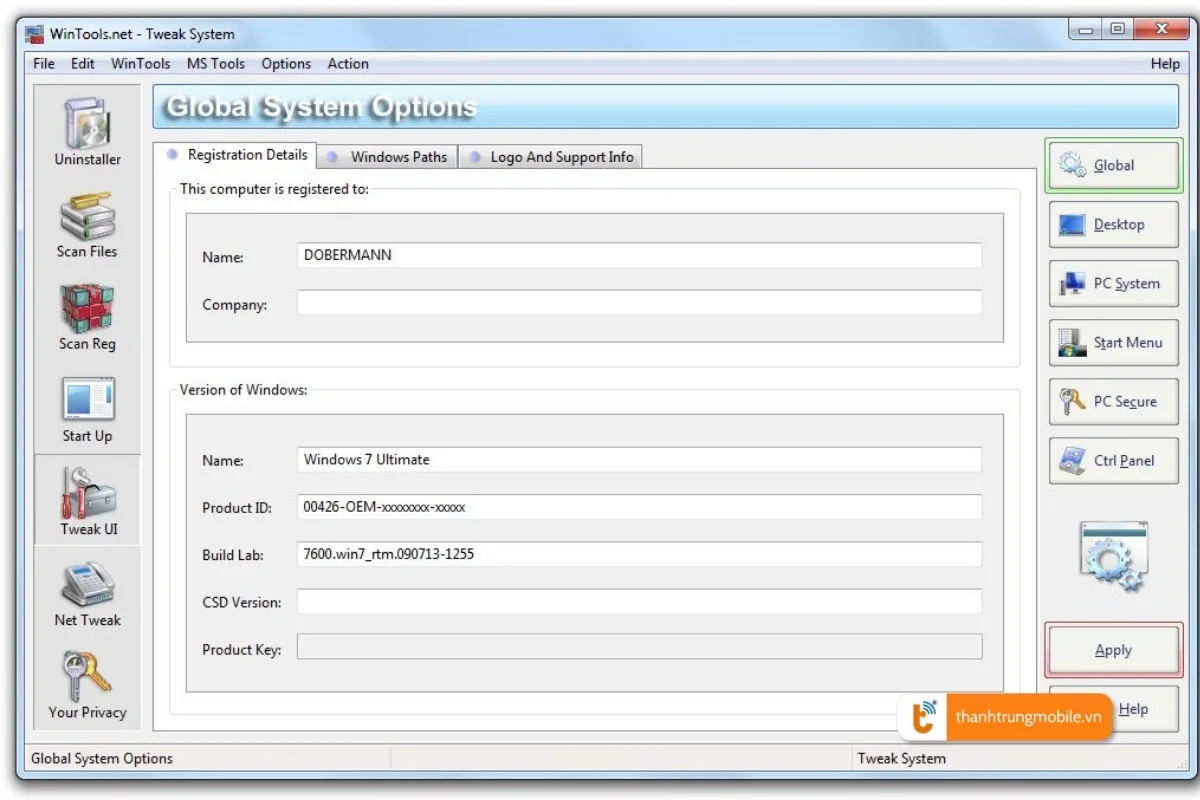Click the Product ID label

click(237, 508)
